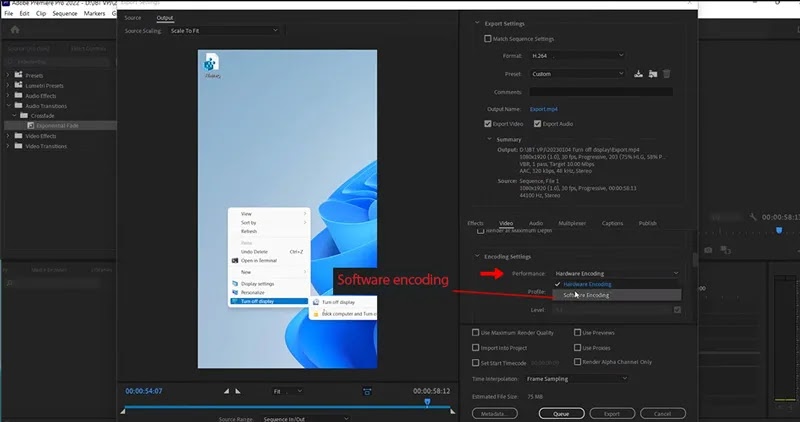Screen dimensions: 800x422
Task: Toggle the checkbox beside the Level field
Action: pos(677,310)
